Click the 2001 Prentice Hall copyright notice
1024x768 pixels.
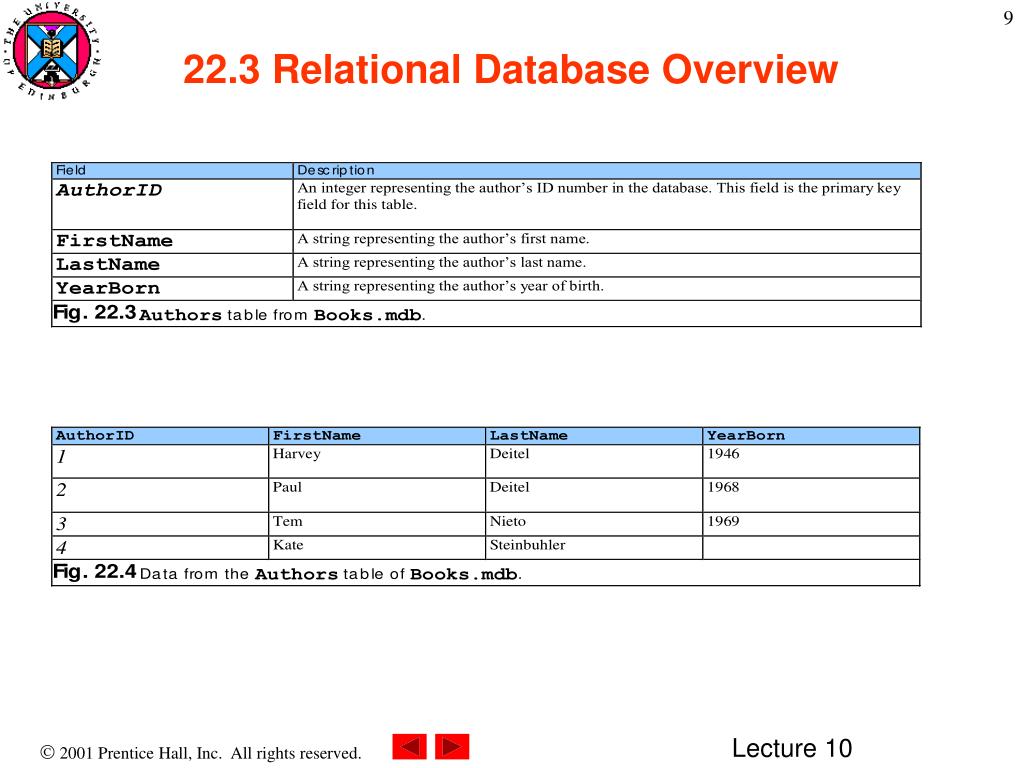(x=200, y=753)
